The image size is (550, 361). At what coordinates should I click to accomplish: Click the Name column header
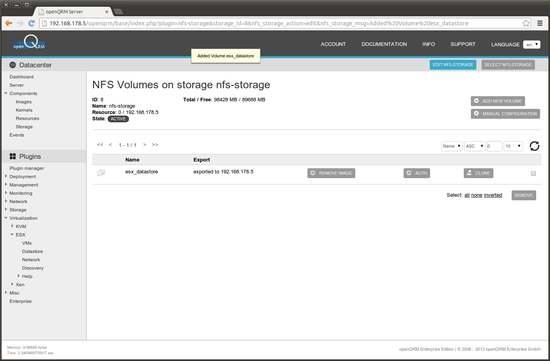click(132, 160)
